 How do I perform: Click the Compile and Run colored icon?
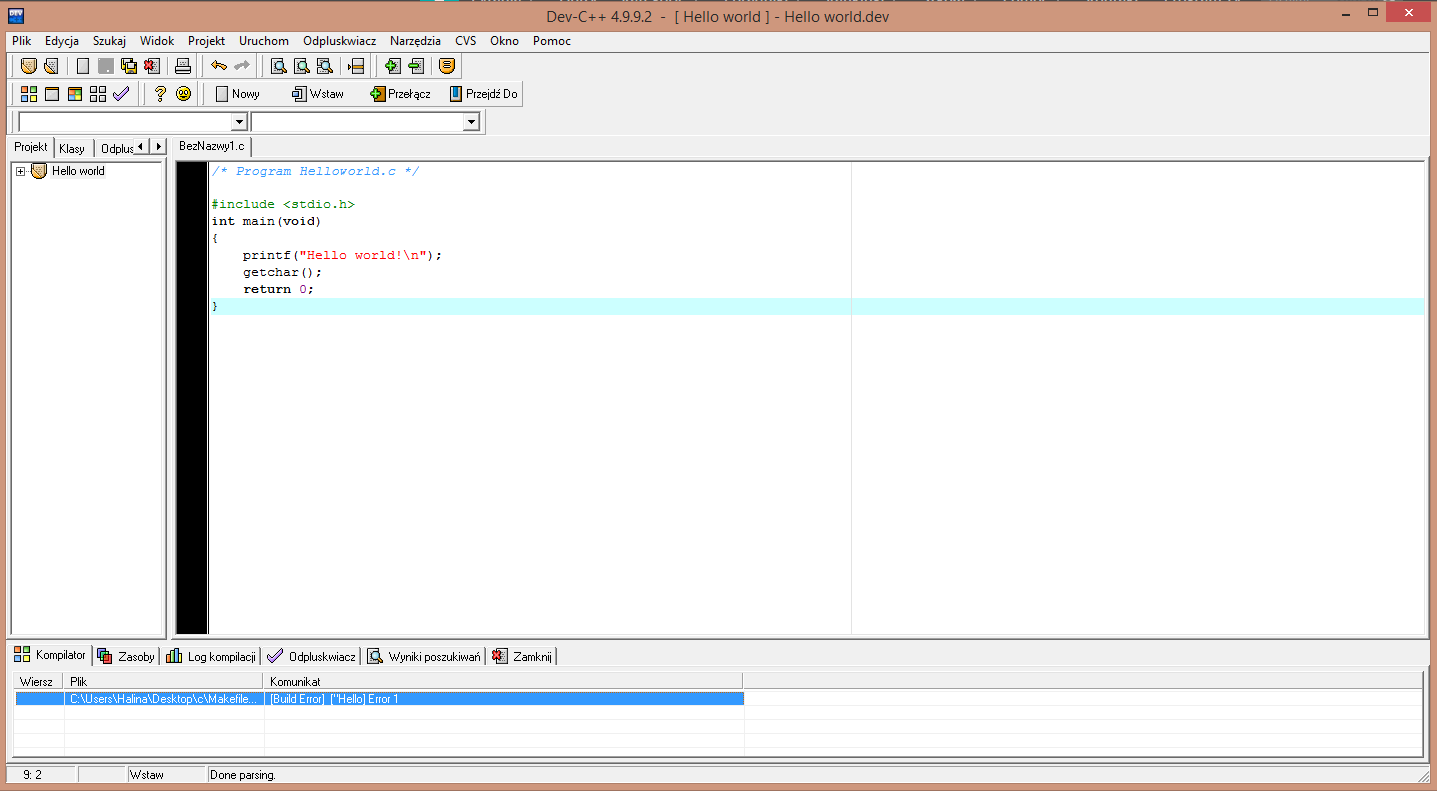[x=75, y=94]
